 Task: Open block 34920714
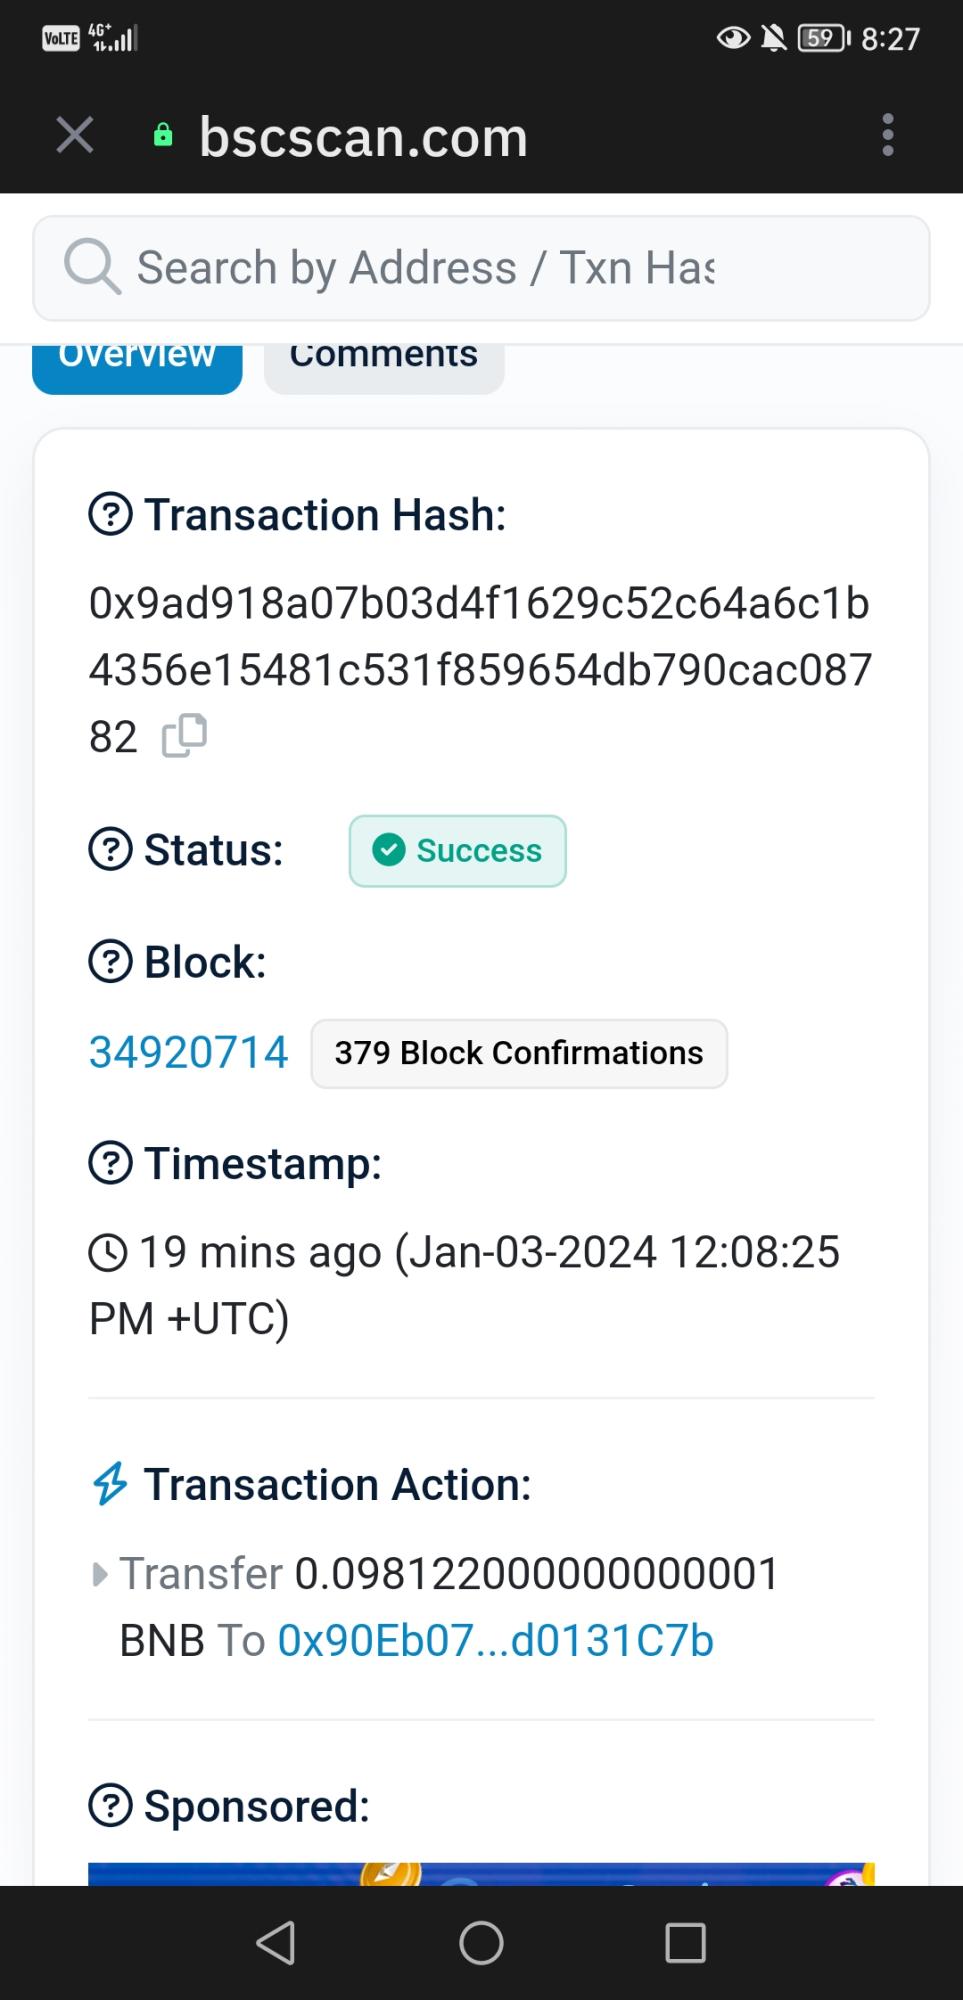tap(188, 1051)
